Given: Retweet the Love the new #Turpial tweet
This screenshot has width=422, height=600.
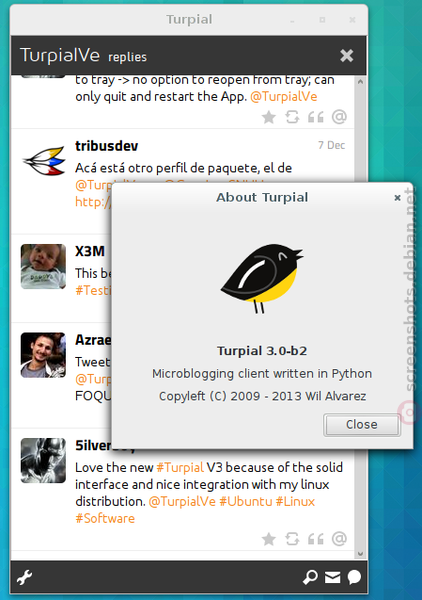Looking at the screenshot, I should point(292,539).
